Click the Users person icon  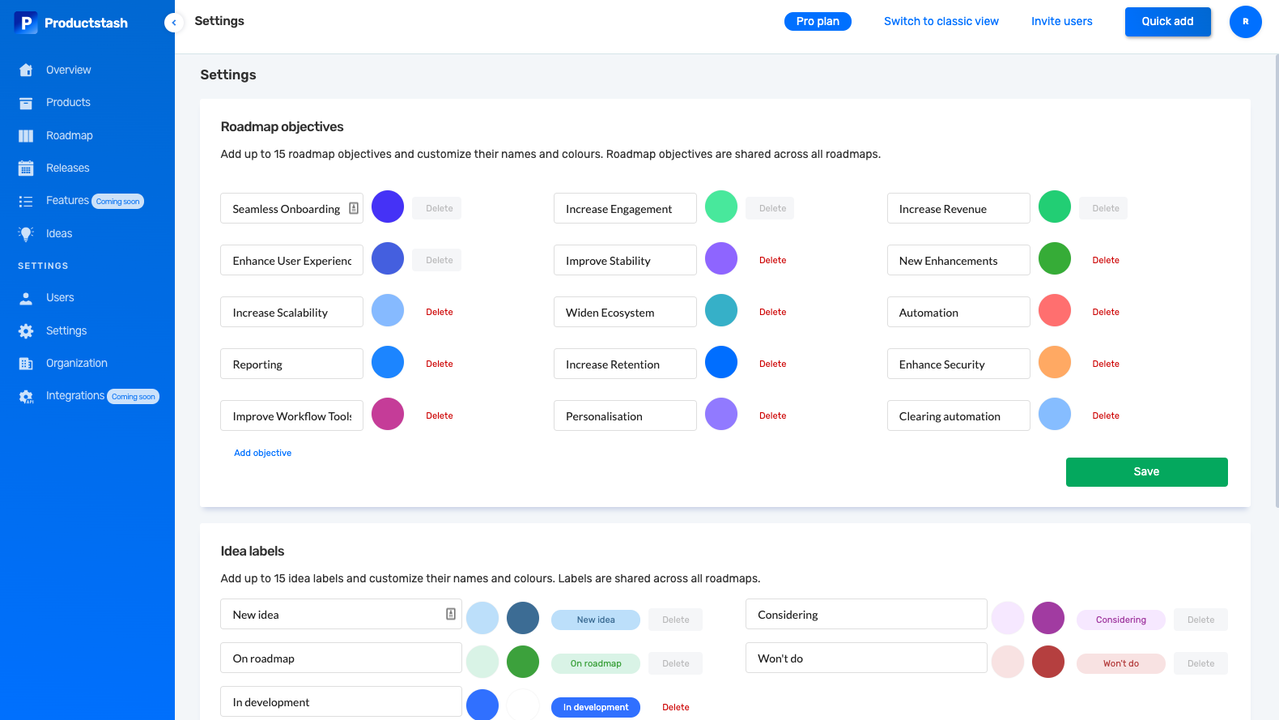tap(26, 298)
